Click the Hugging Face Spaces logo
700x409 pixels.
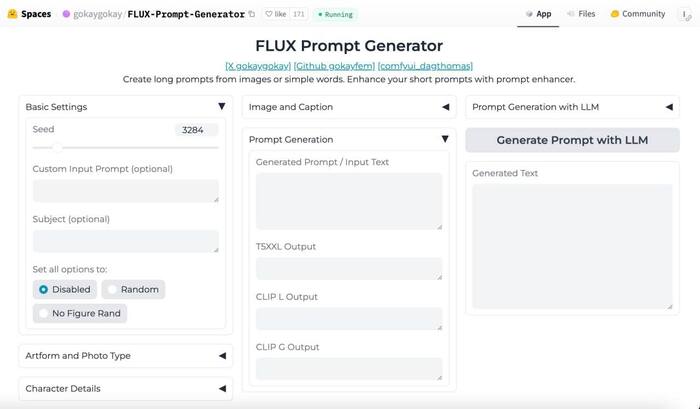pos(12,14)
